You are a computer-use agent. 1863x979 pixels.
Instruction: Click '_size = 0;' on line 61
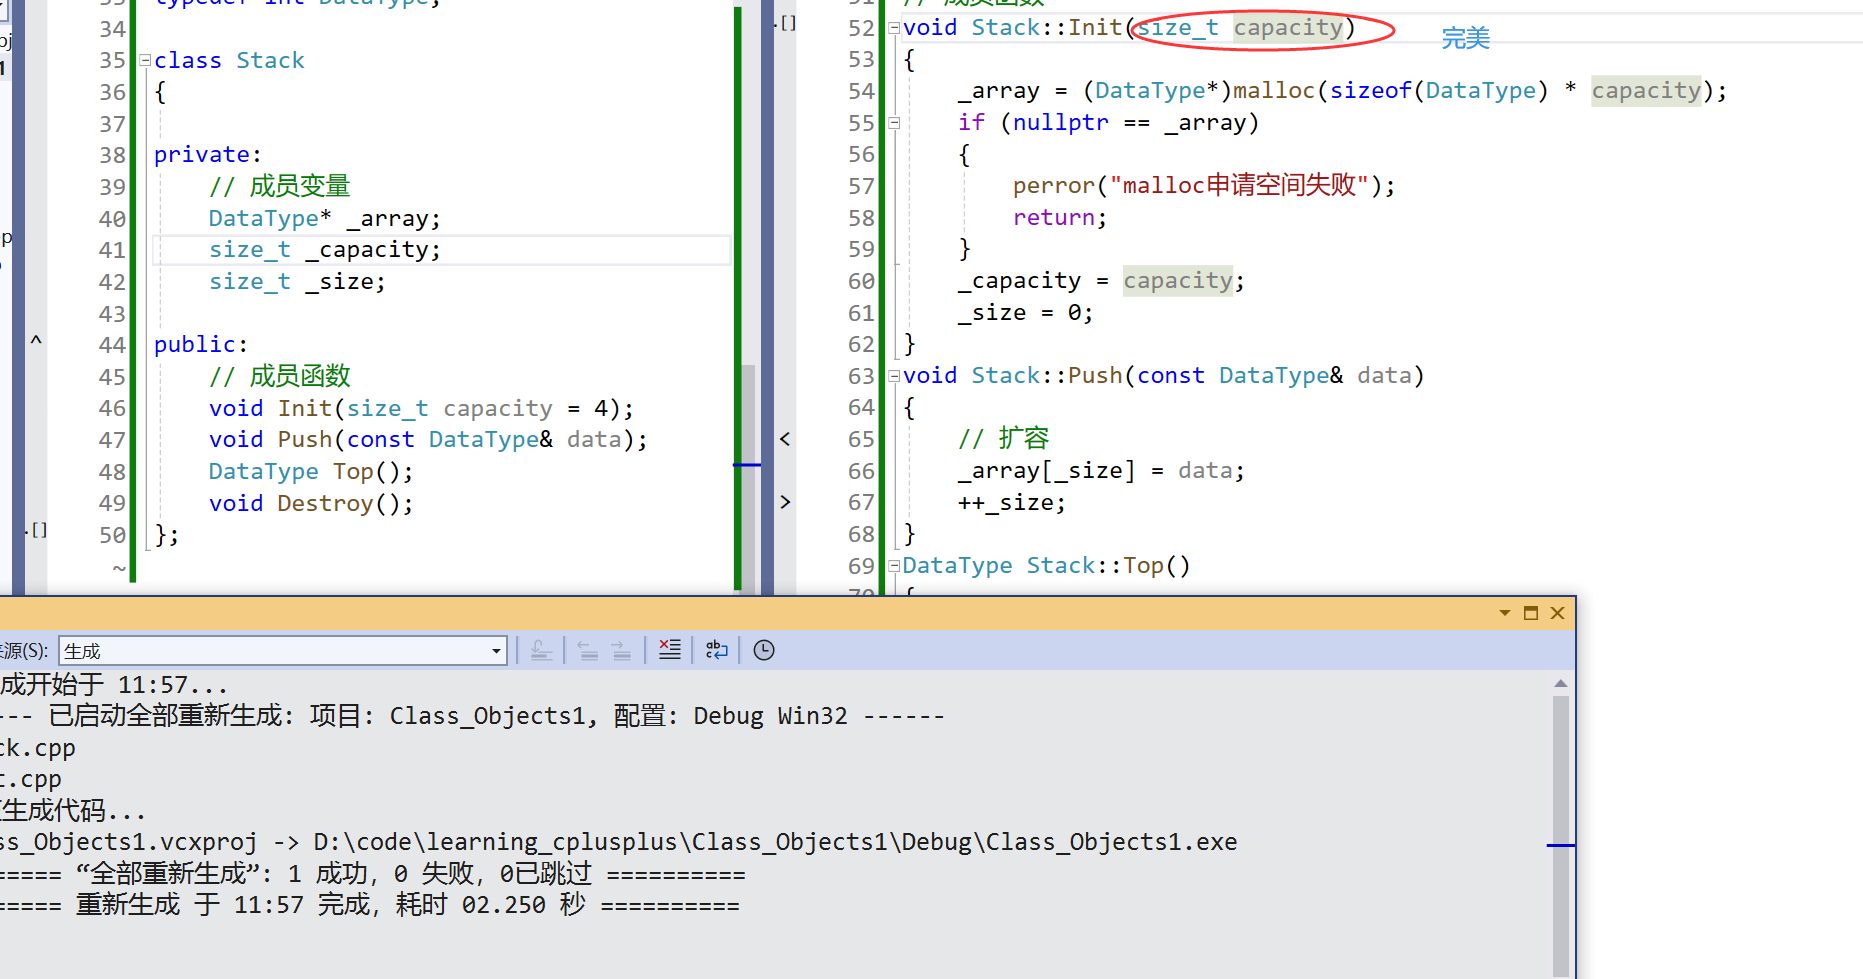1025,313
